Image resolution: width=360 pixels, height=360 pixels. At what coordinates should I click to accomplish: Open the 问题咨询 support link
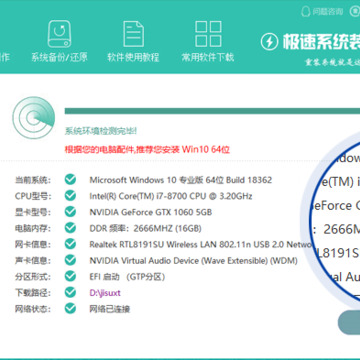(327, 12)
